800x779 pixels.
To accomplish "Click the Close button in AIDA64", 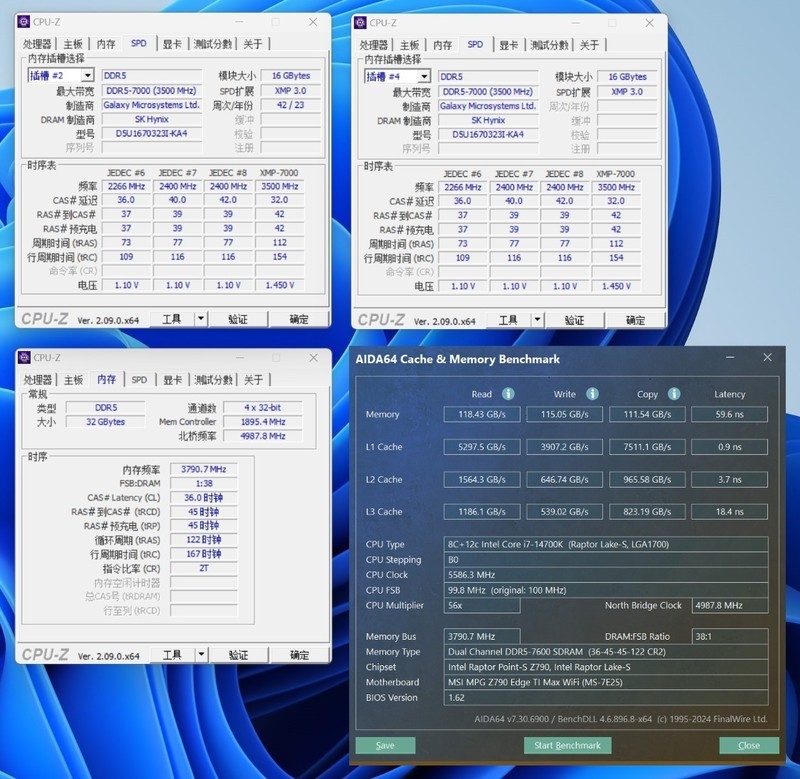I will 748,746.
